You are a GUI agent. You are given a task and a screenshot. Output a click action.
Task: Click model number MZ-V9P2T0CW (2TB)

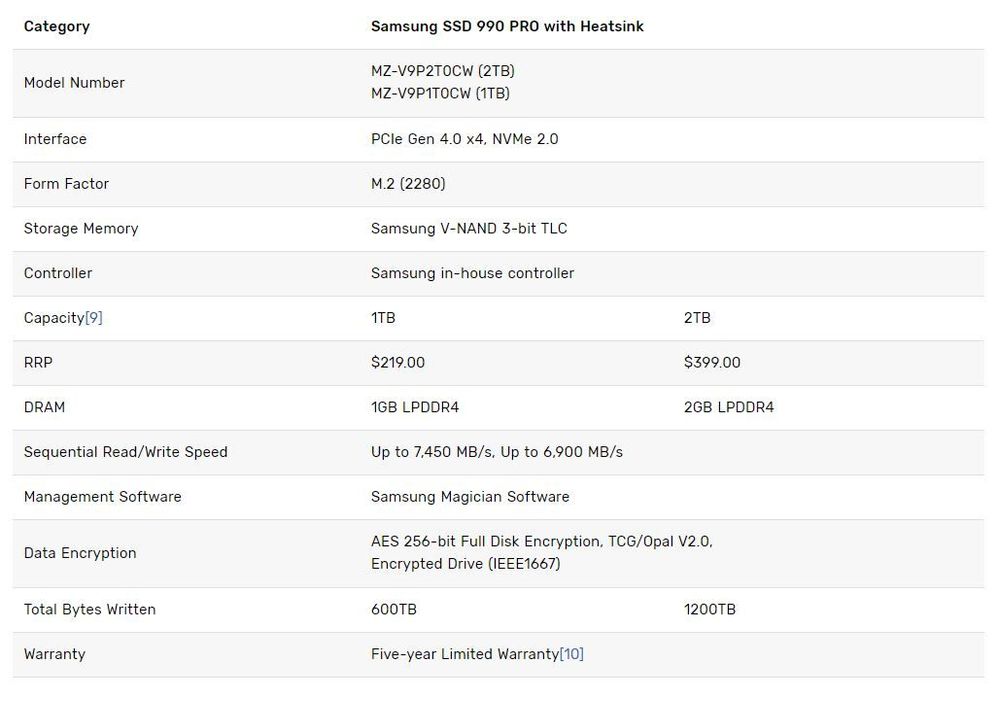point(443,71)
